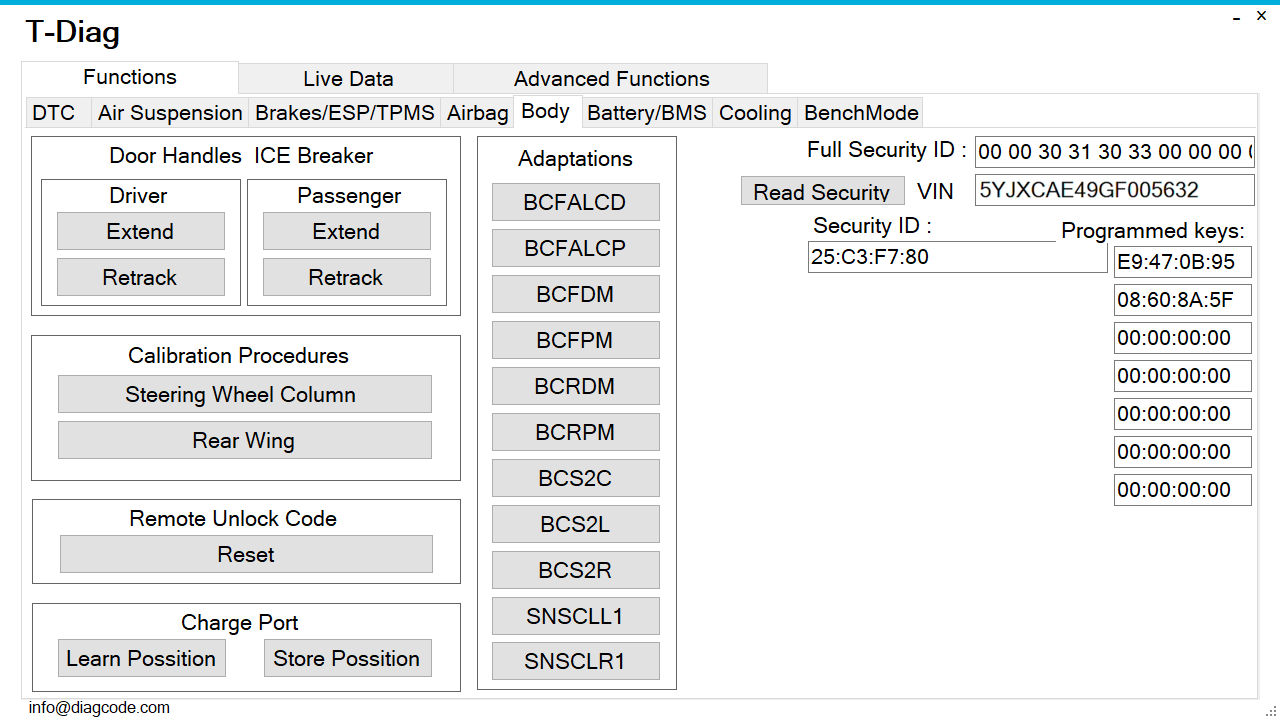Click Learn Possition for Charge Port
The width and height of the screenshot is (1280, 720).
142,658
